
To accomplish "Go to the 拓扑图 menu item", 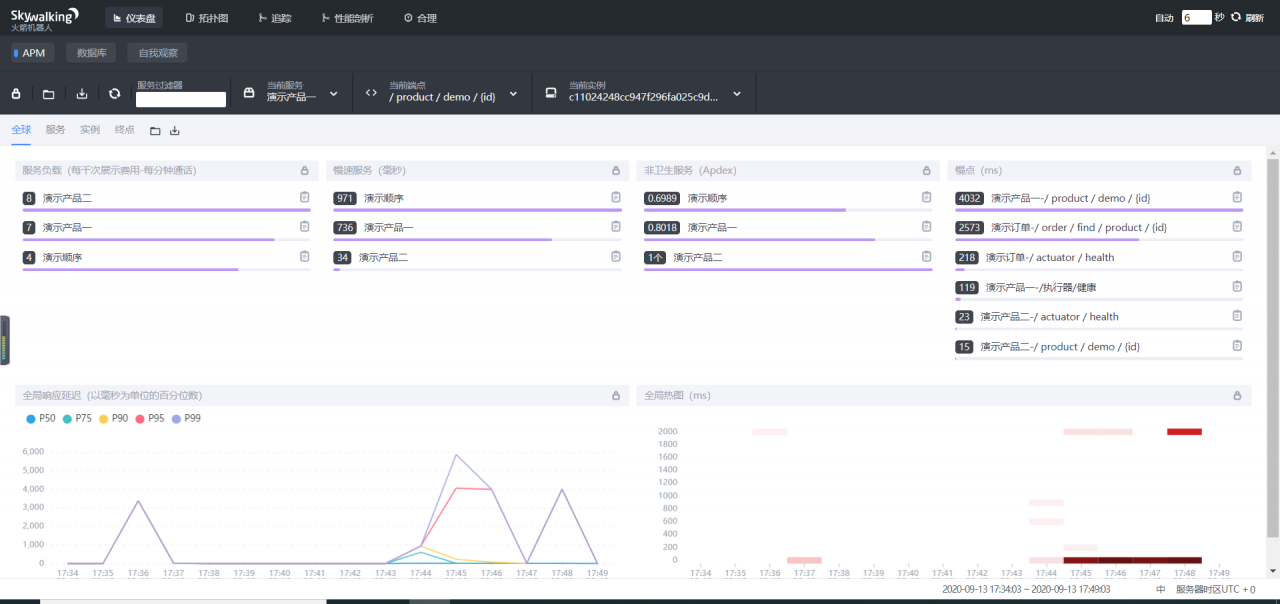I will (x=208, y=18).
